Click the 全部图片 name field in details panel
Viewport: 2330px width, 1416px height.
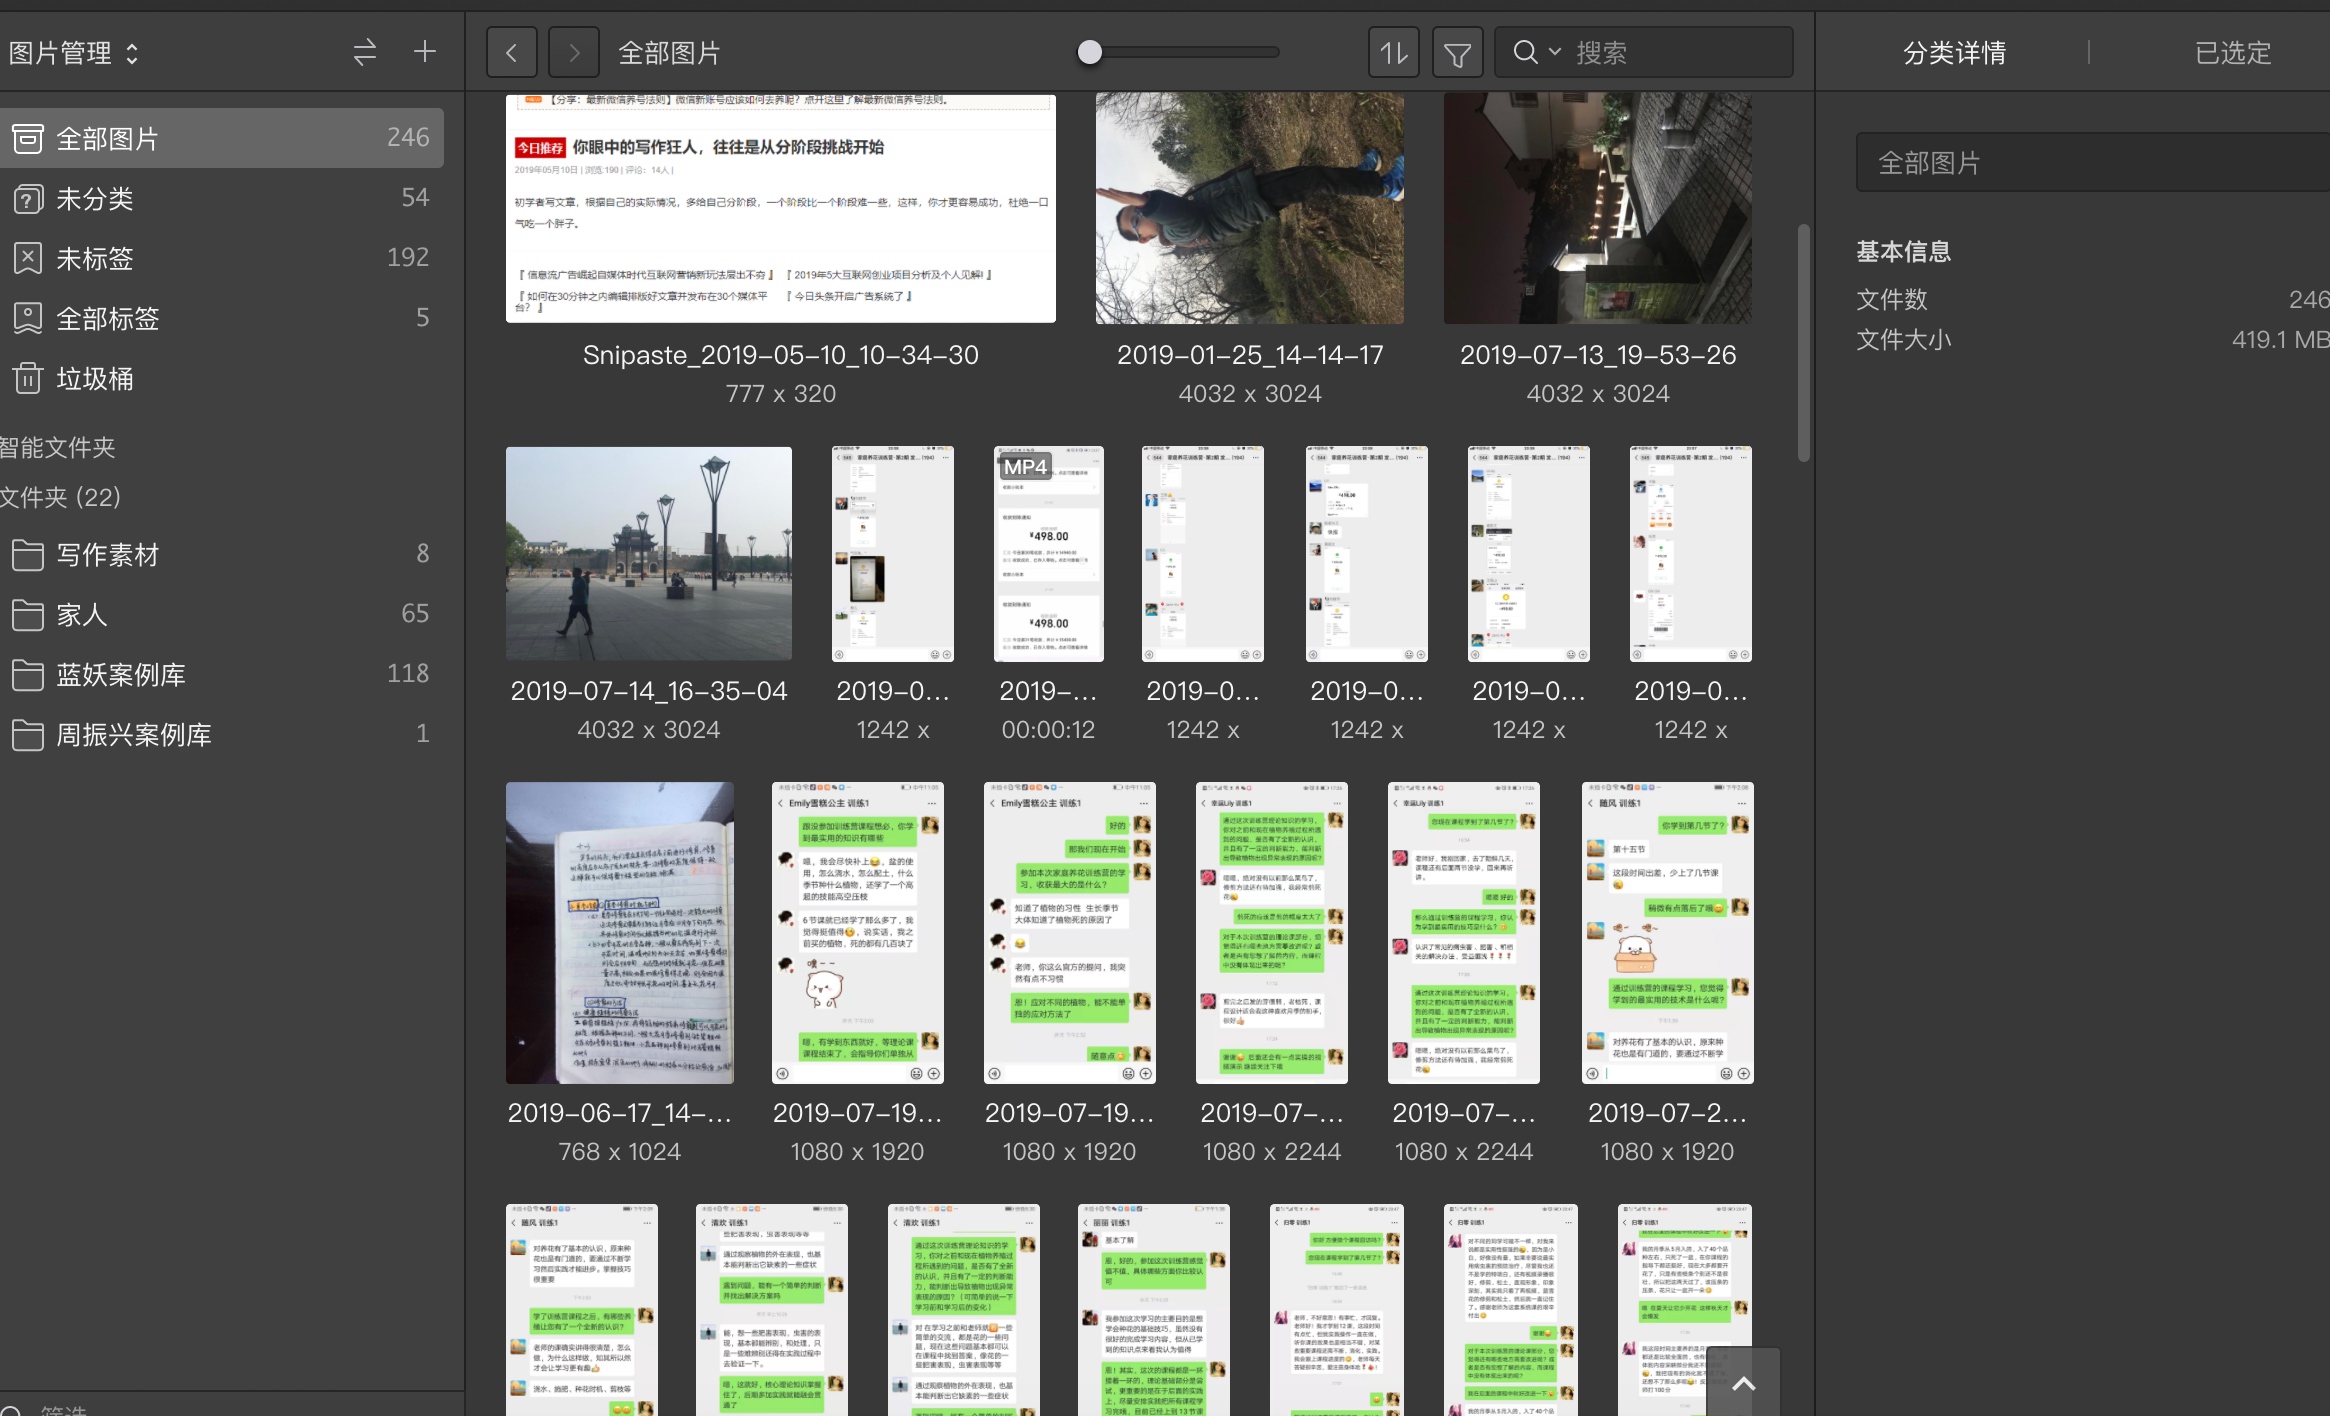[x=2093, y=162]
